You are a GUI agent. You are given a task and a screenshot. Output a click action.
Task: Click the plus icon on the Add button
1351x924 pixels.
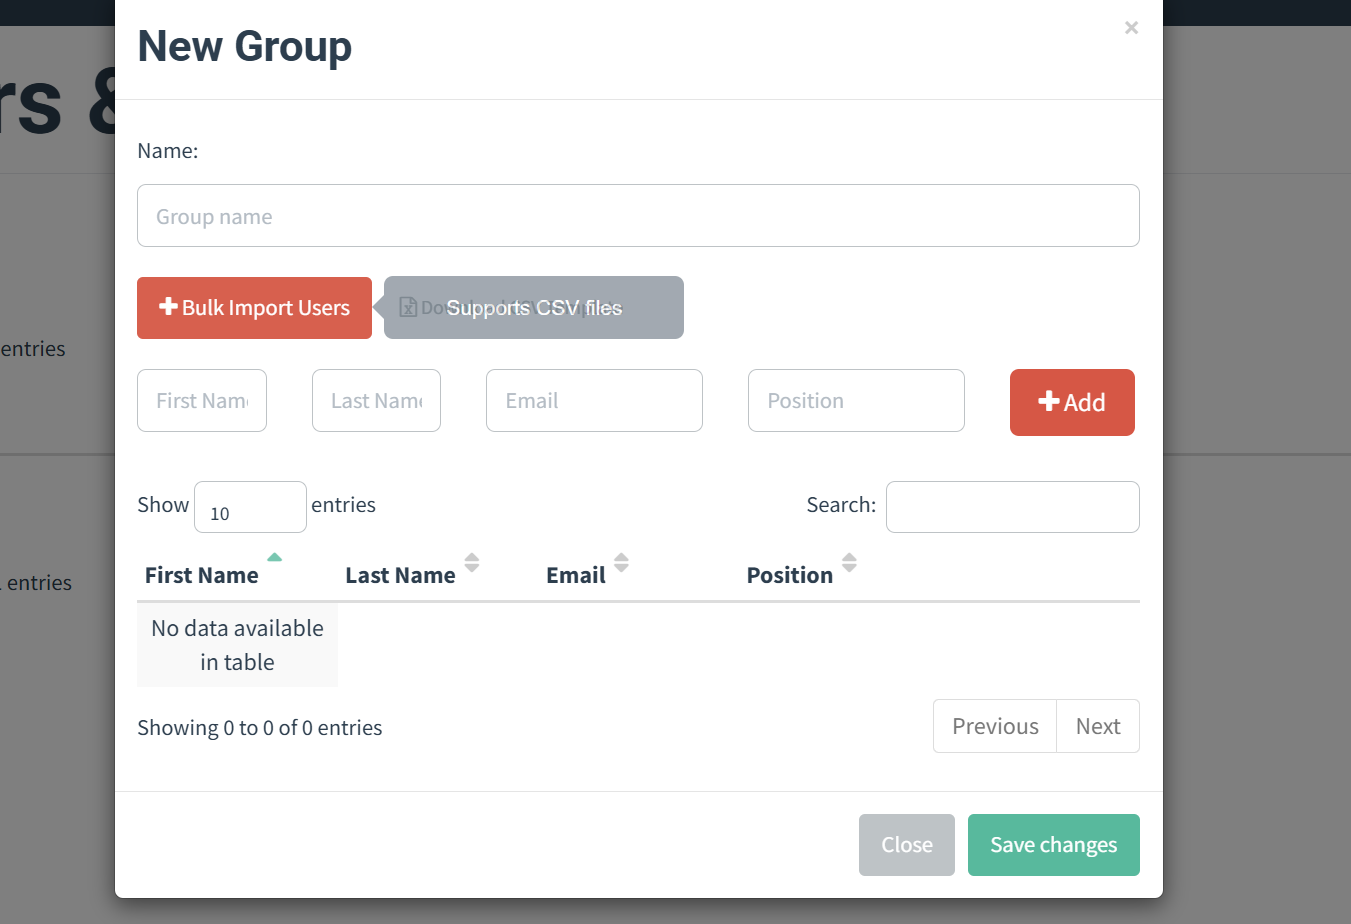(1048, 401)
